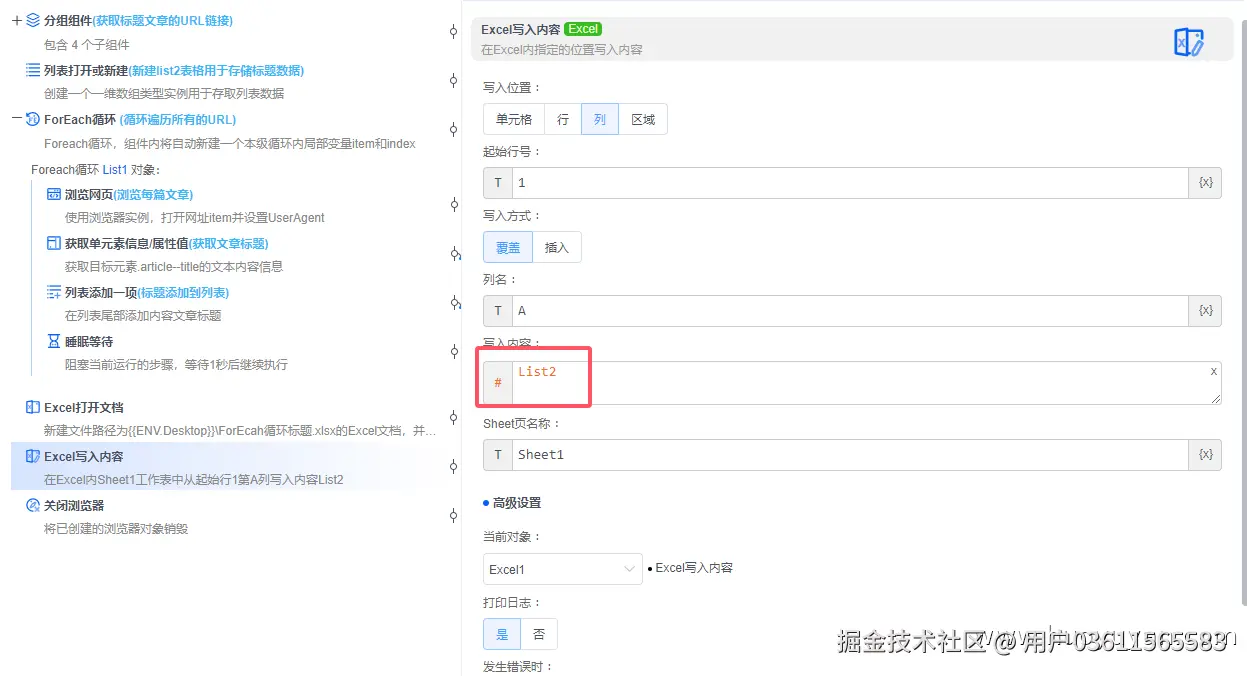The image size is (1247, 676).
Task: Click the List2 value inside the red box
Action: click(538, 371)
